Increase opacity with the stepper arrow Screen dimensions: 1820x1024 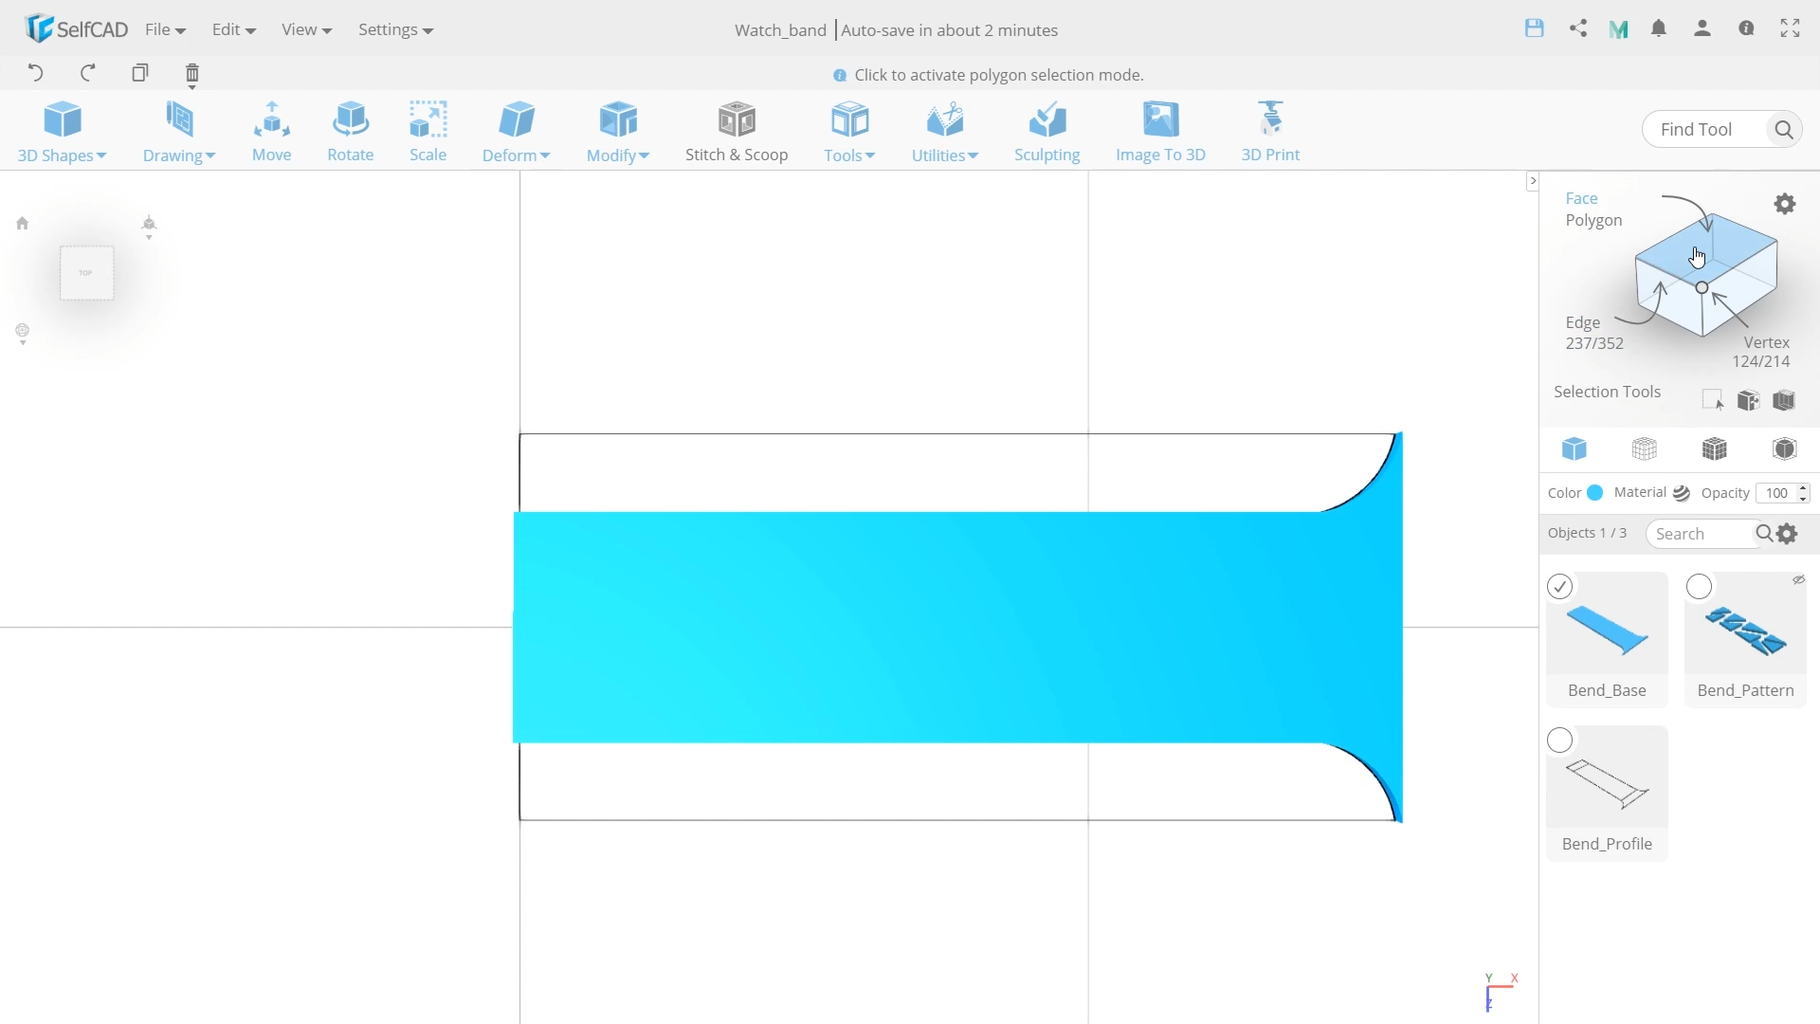pos(1803,488)
